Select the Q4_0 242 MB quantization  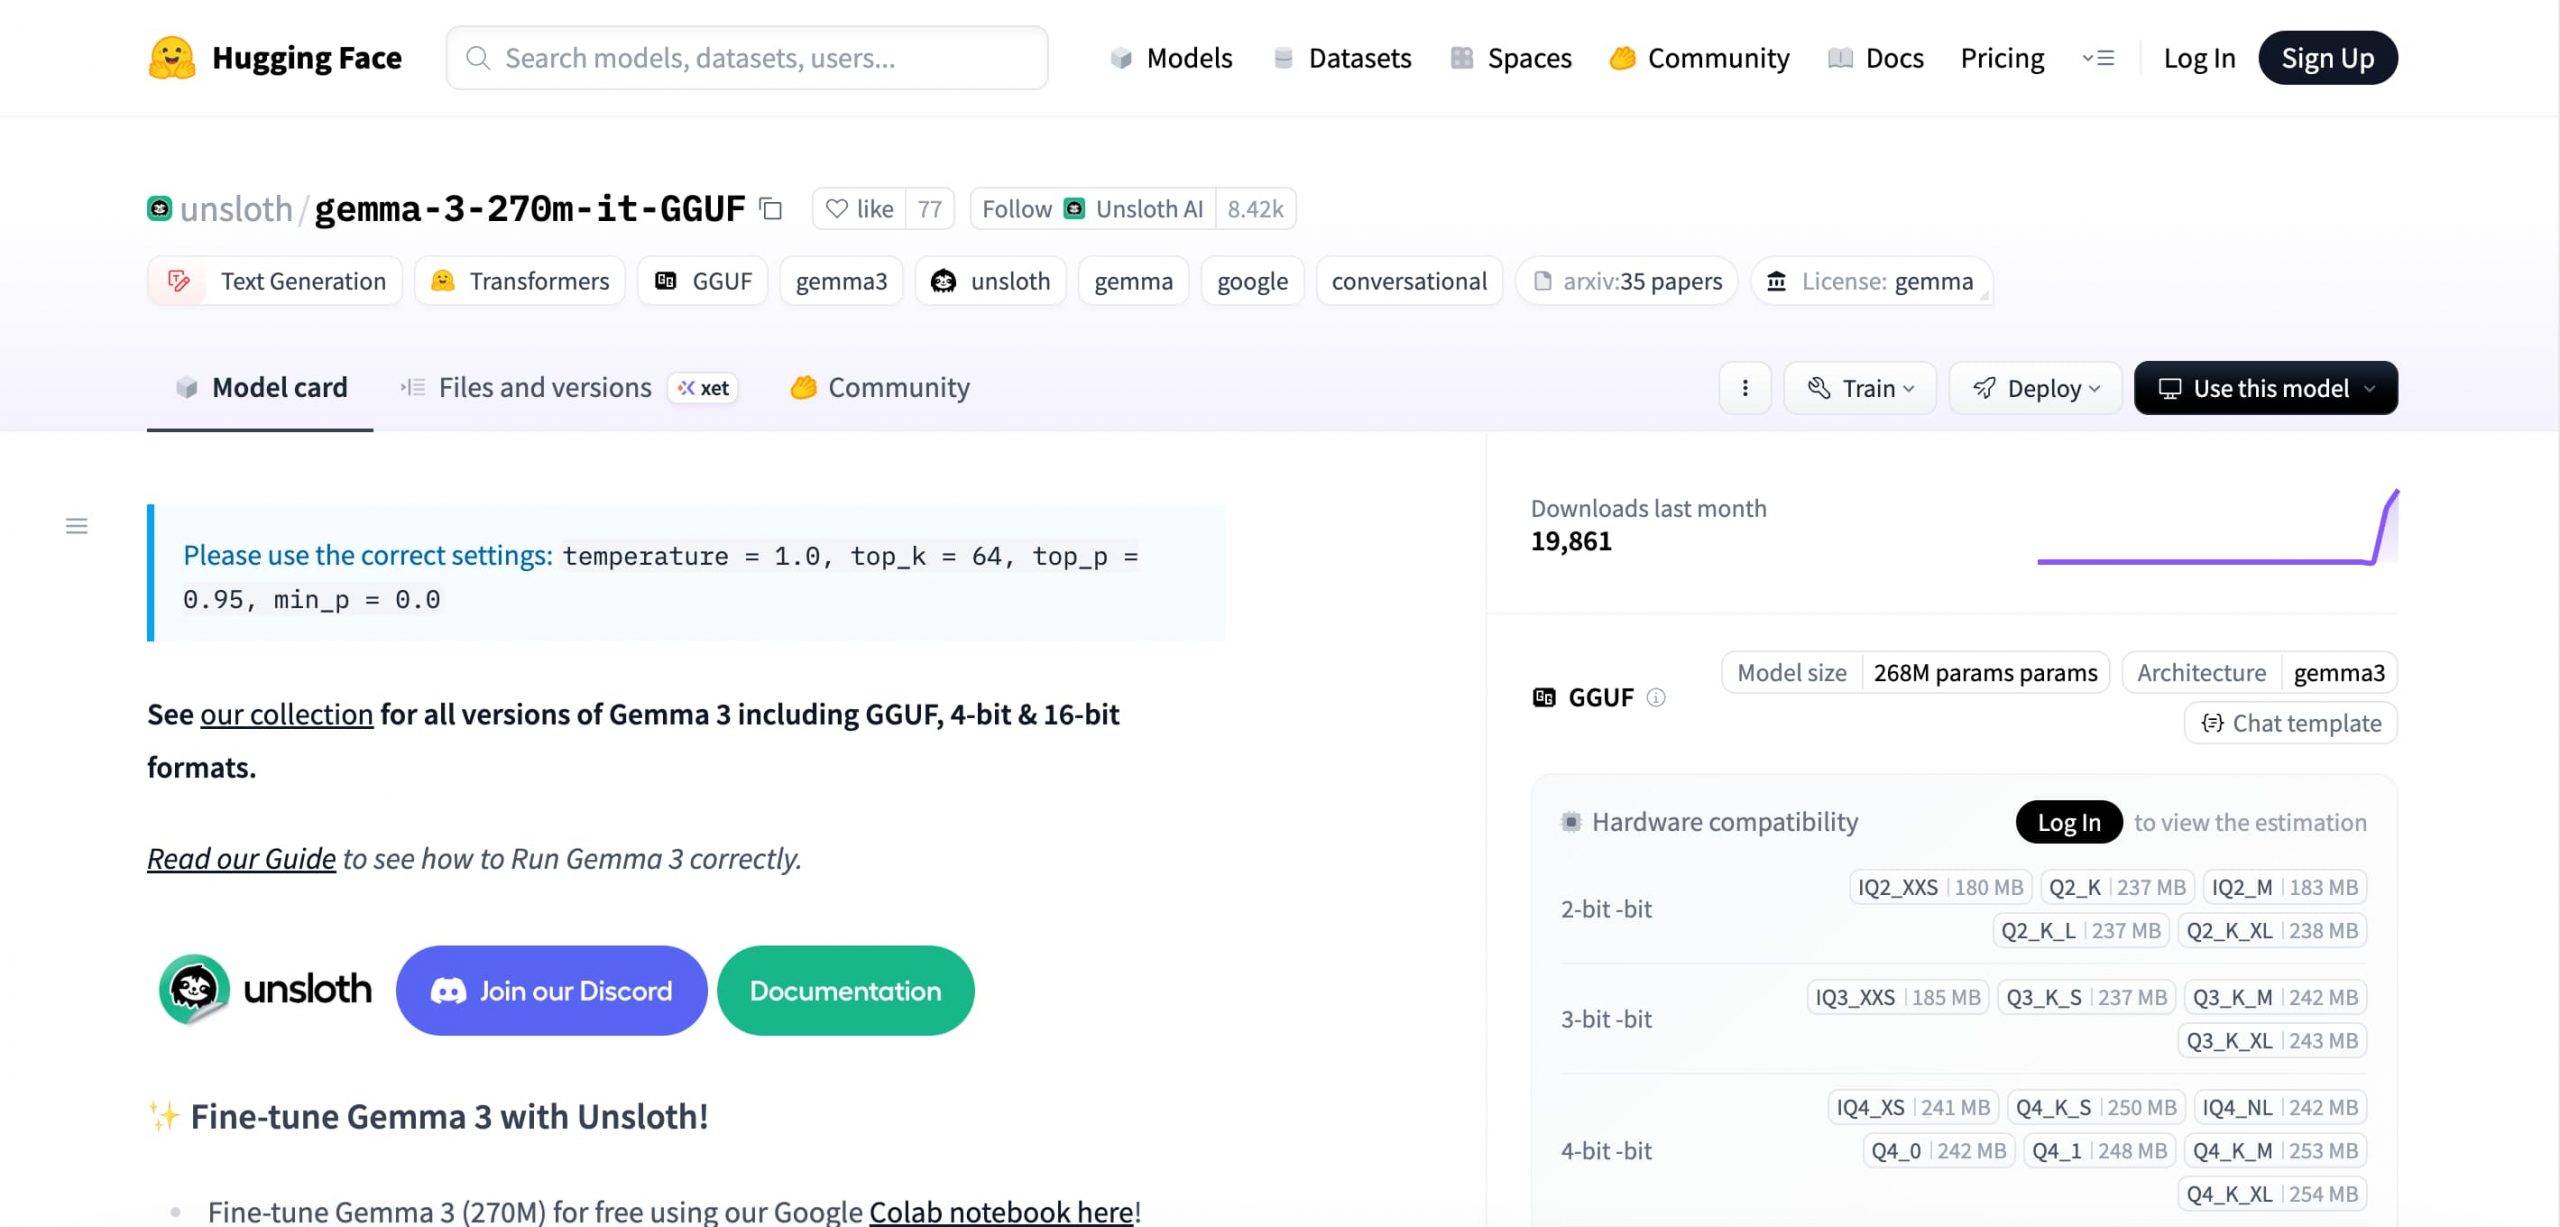(1938, 1150)
